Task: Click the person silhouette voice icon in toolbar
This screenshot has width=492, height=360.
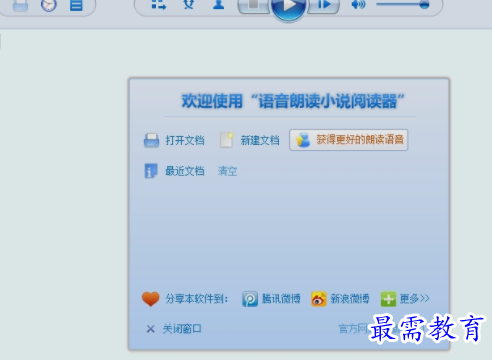Action: click(218, 4)
